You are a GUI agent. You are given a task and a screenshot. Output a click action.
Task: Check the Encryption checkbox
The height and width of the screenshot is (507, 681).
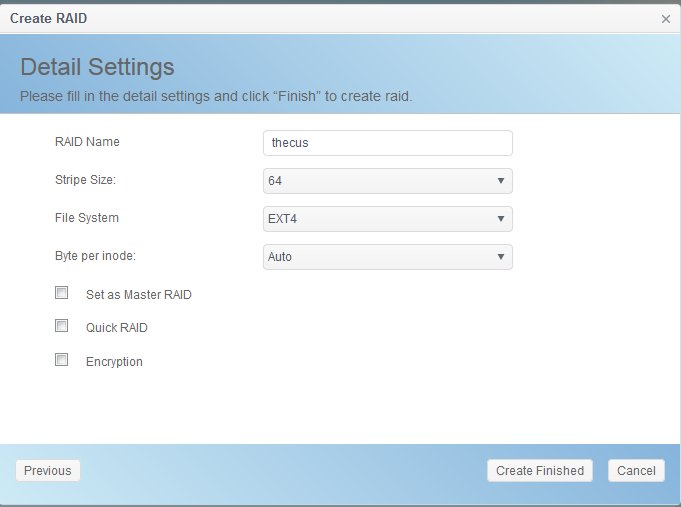click(x=62, y=360)
